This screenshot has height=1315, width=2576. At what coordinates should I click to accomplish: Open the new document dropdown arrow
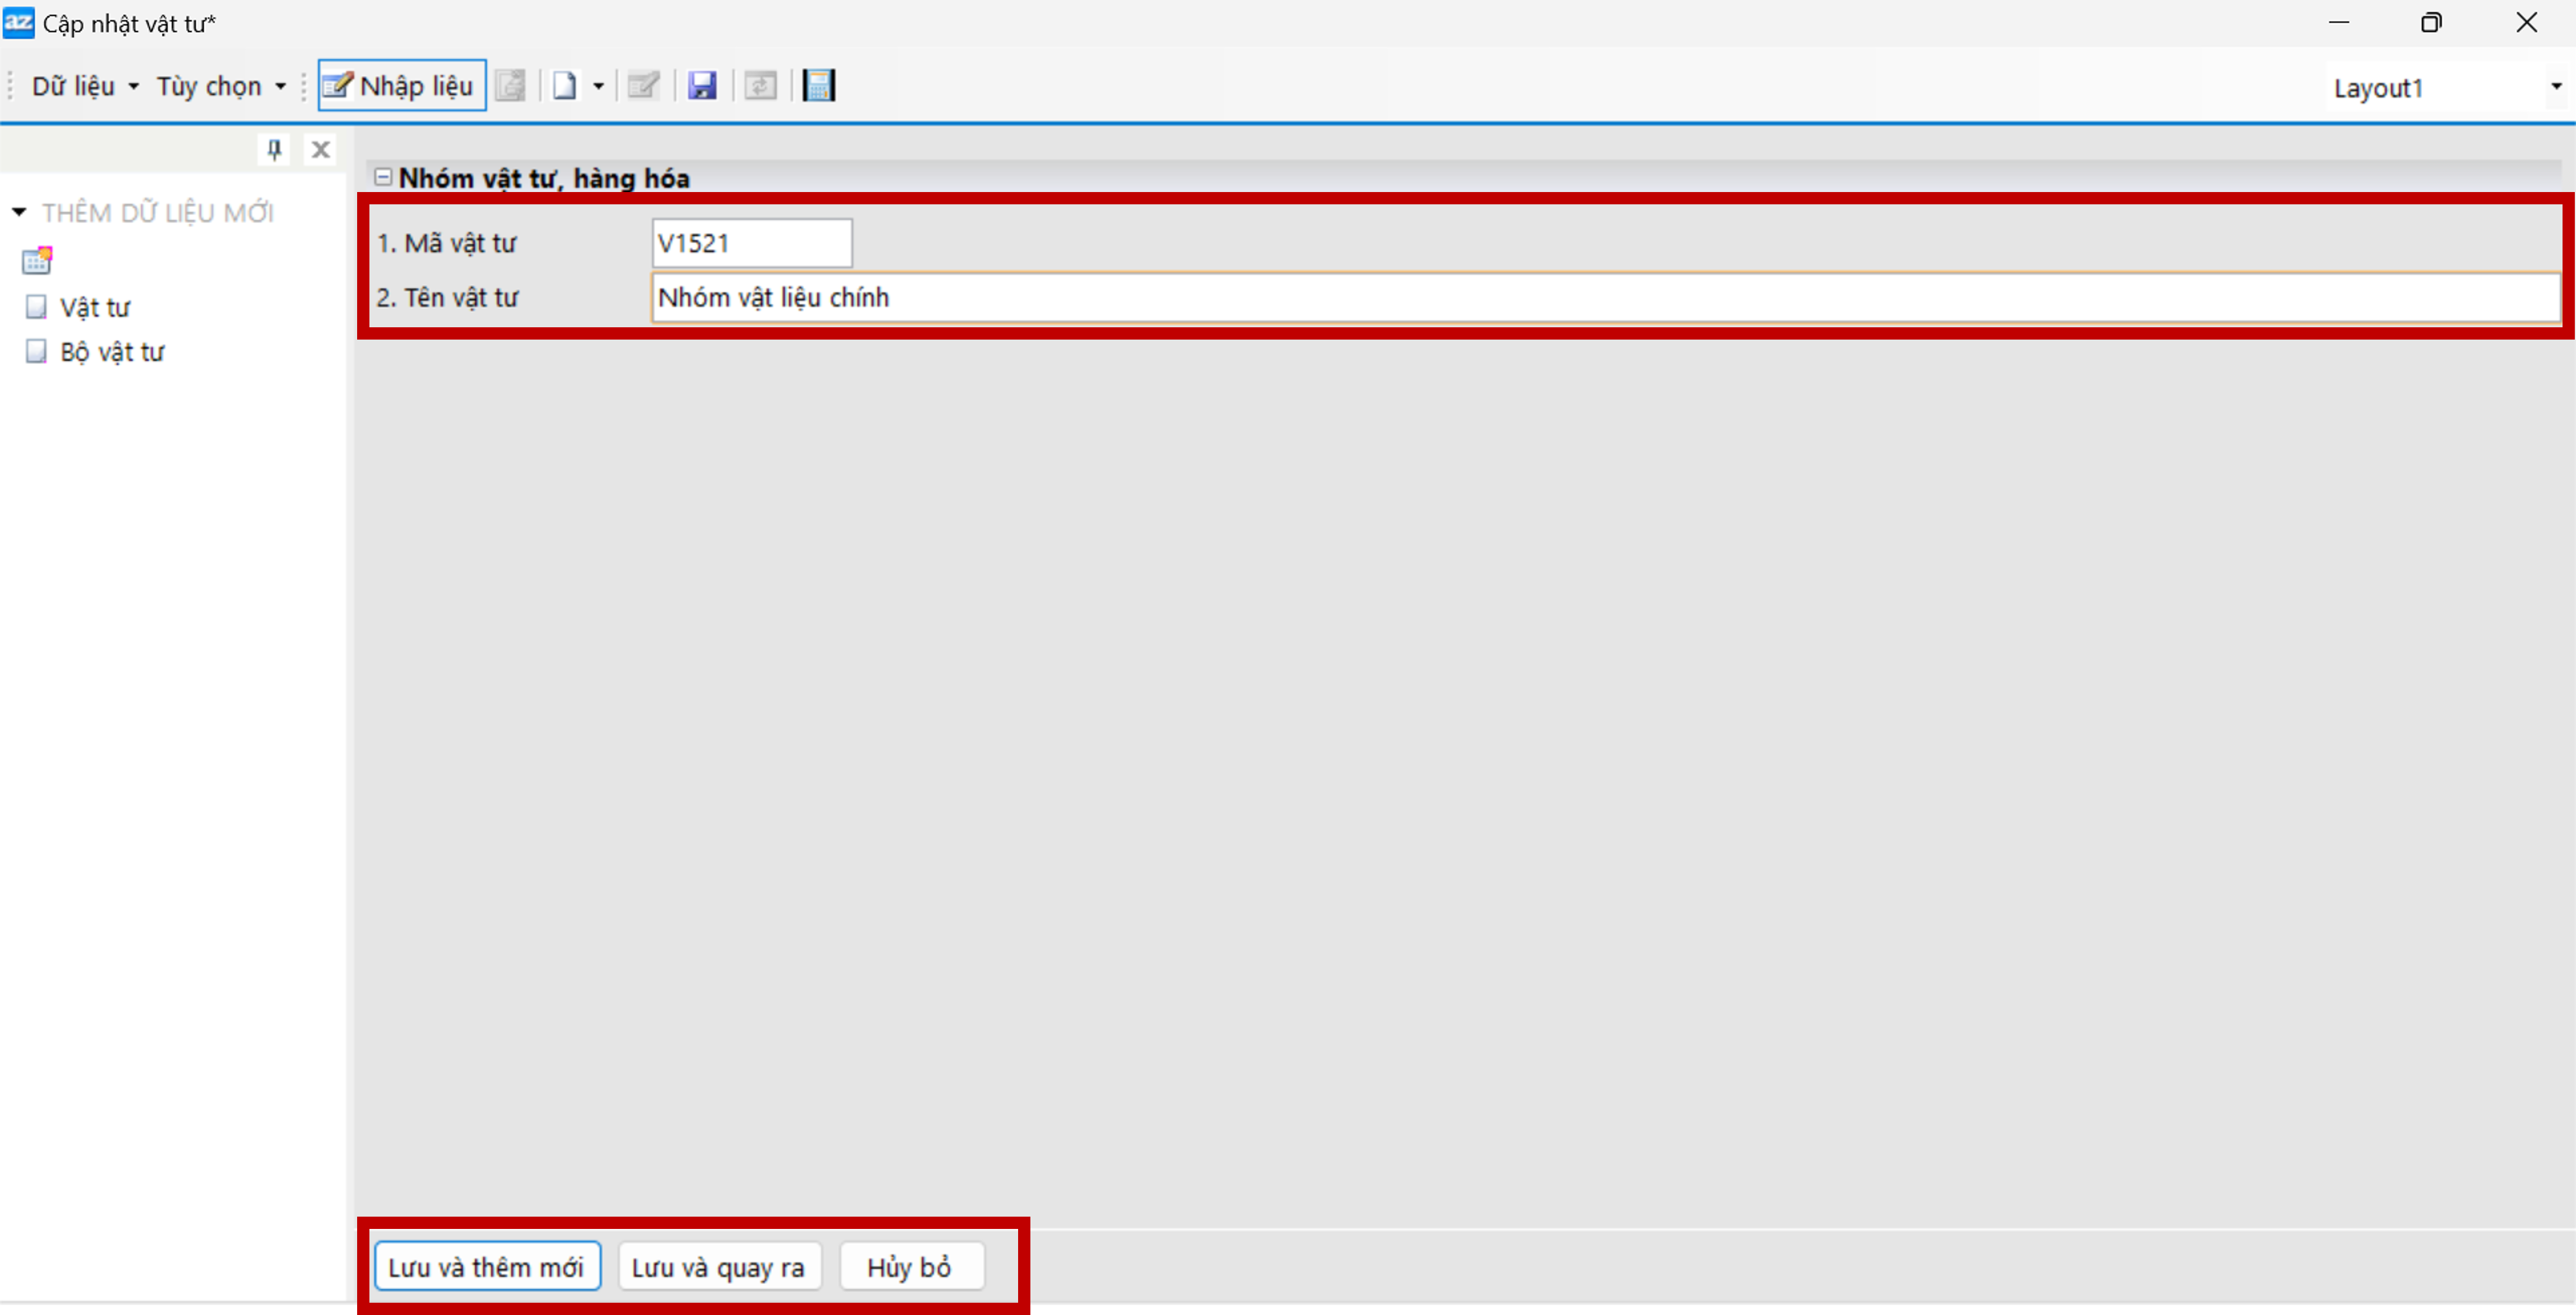(598, 86)
